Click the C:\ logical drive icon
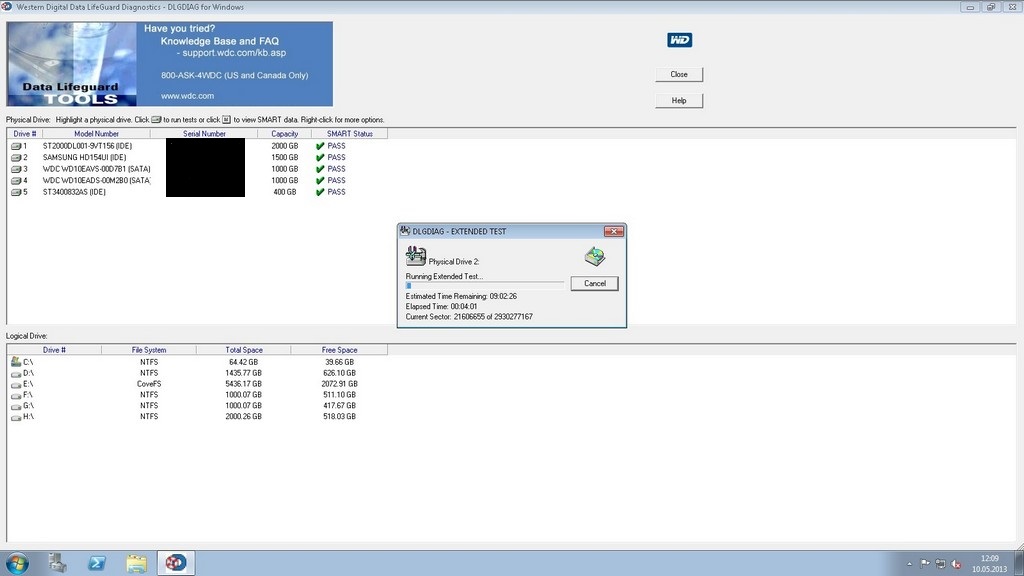The image size is (1024, 576). pos(16,361)
